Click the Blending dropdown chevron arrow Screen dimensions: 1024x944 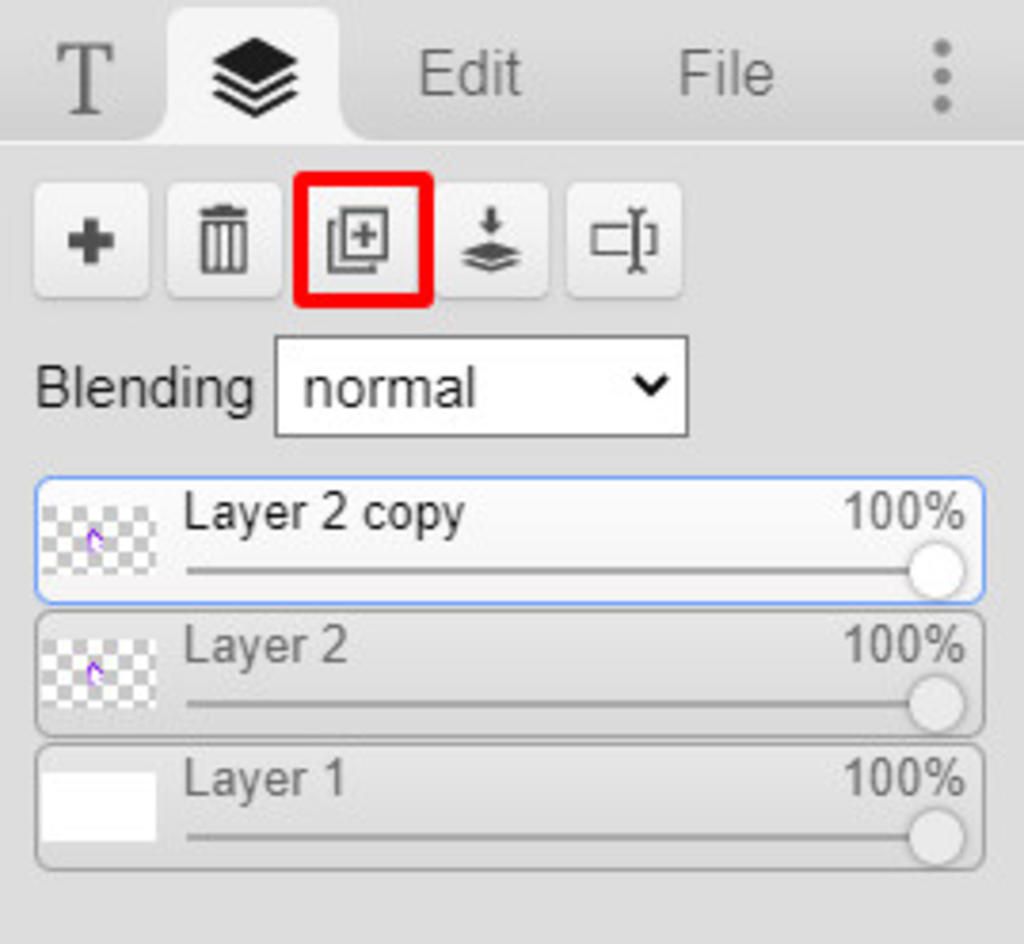click(650, 385)
